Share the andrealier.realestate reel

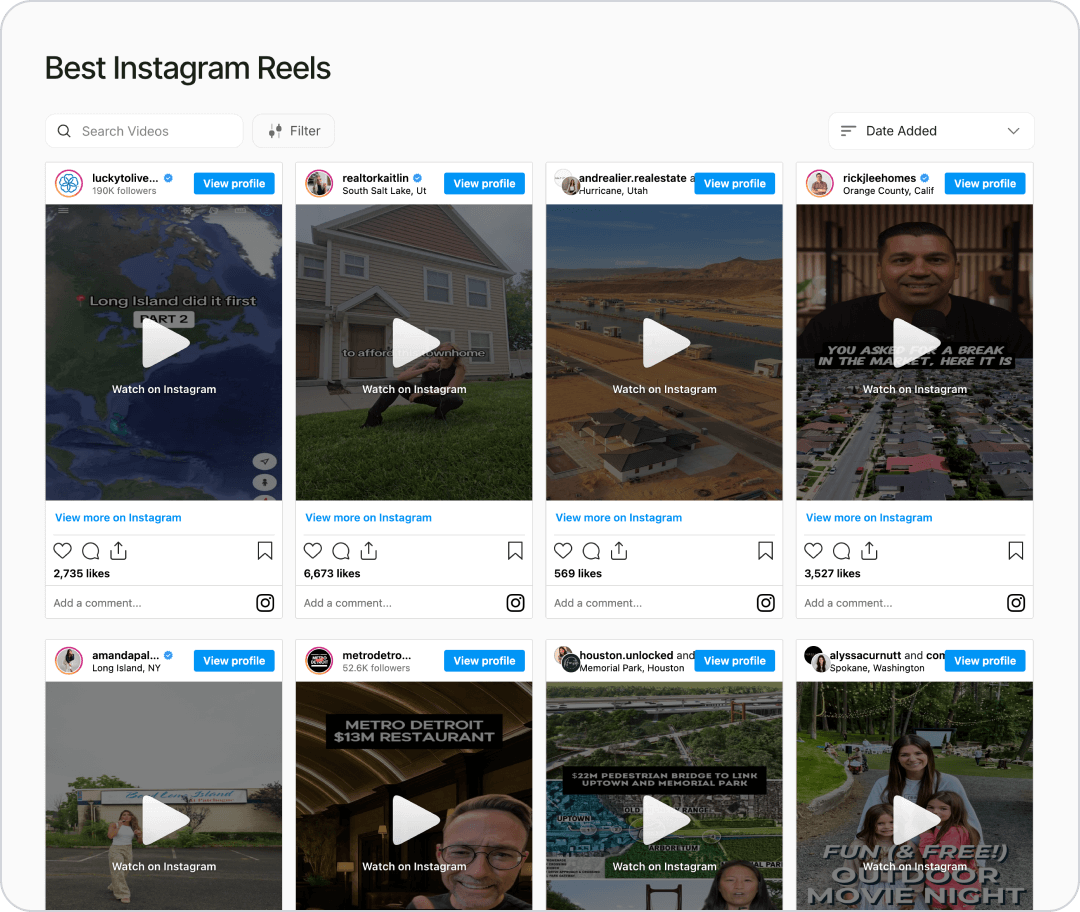coord(619,550)
